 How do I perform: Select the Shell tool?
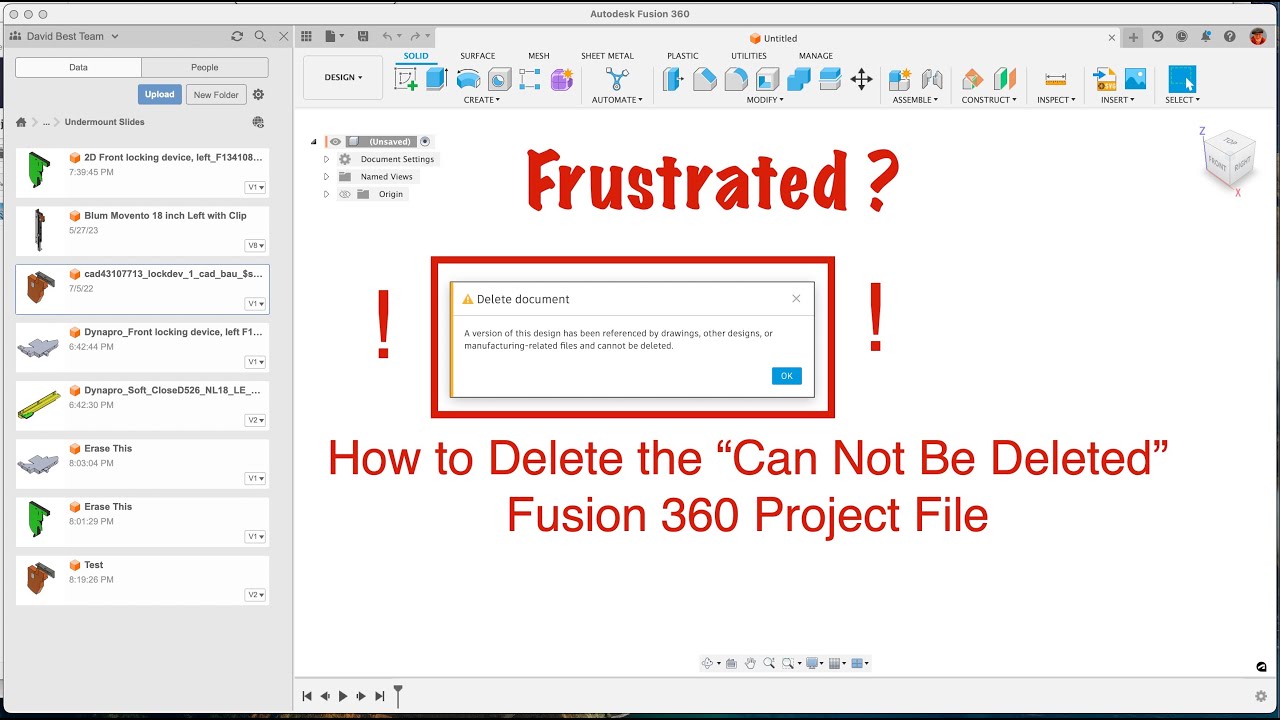(767, 79)
